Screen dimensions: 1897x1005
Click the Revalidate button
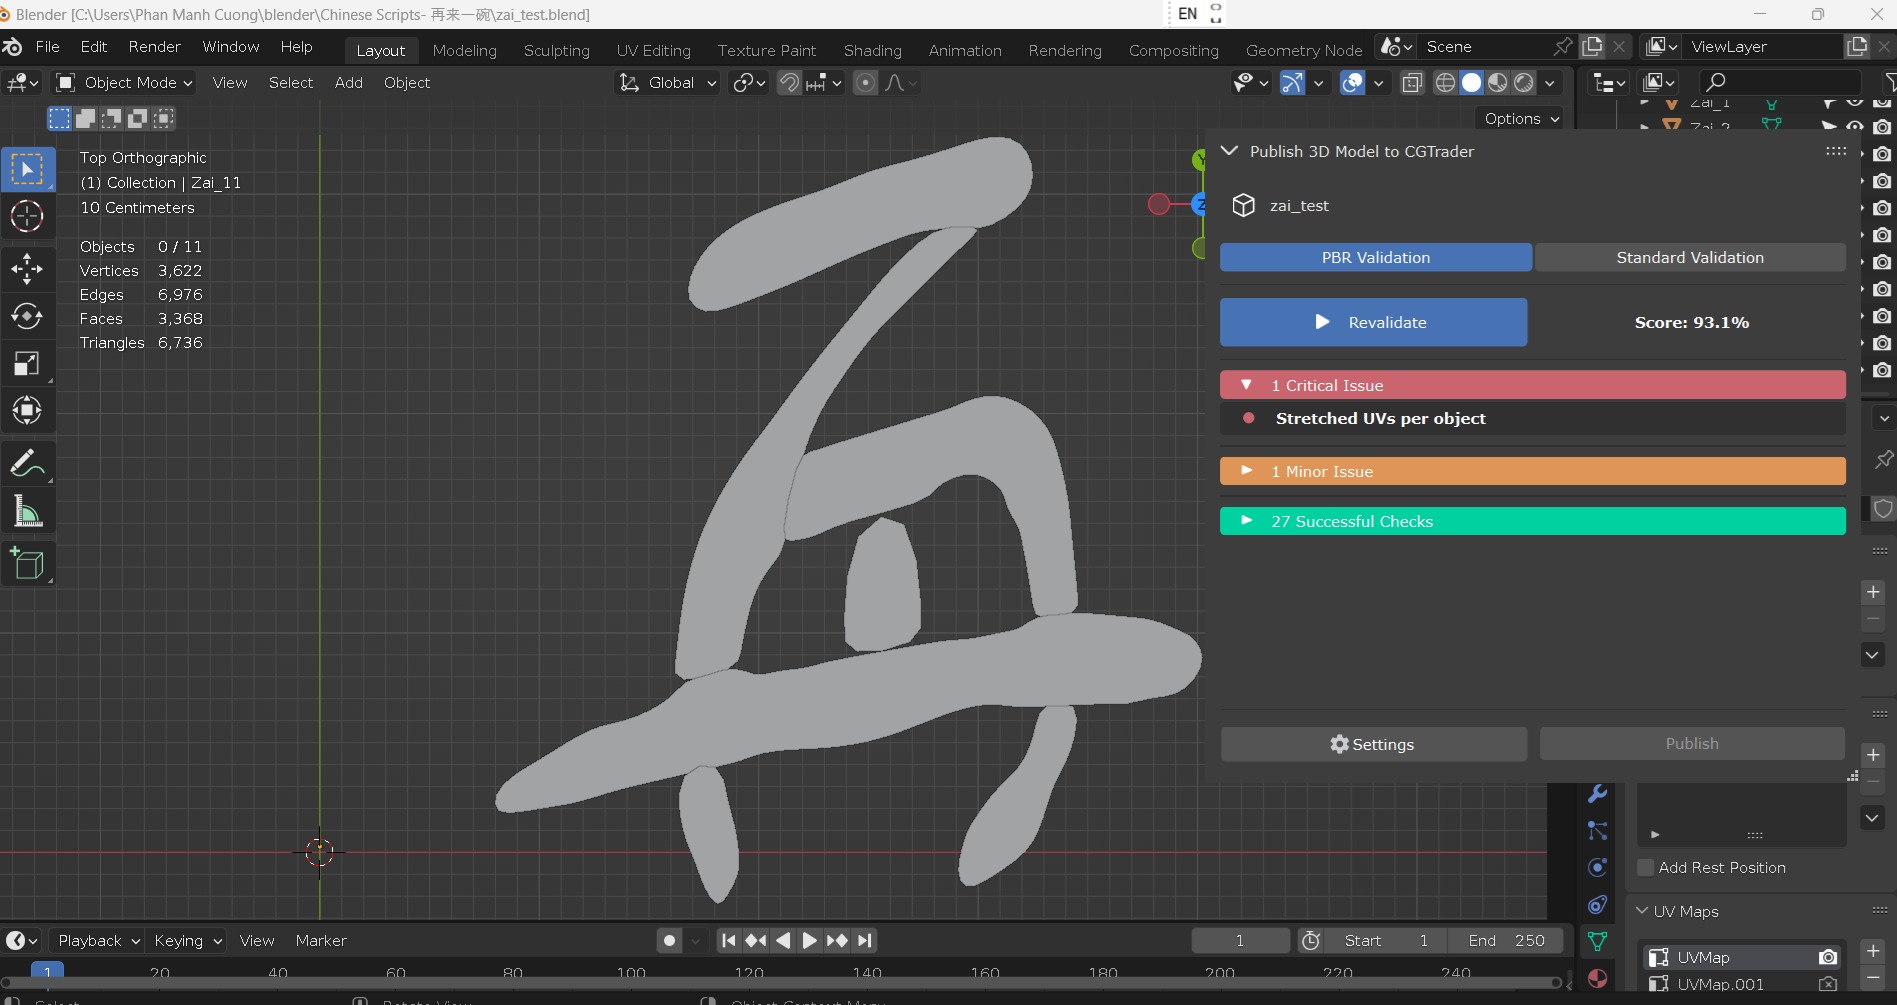click(1373, 322)
